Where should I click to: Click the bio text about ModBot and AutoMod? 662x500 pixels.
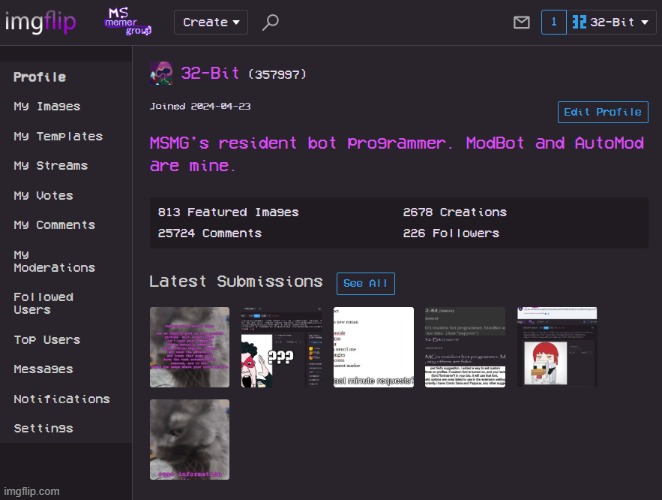(x=397, y=154)
